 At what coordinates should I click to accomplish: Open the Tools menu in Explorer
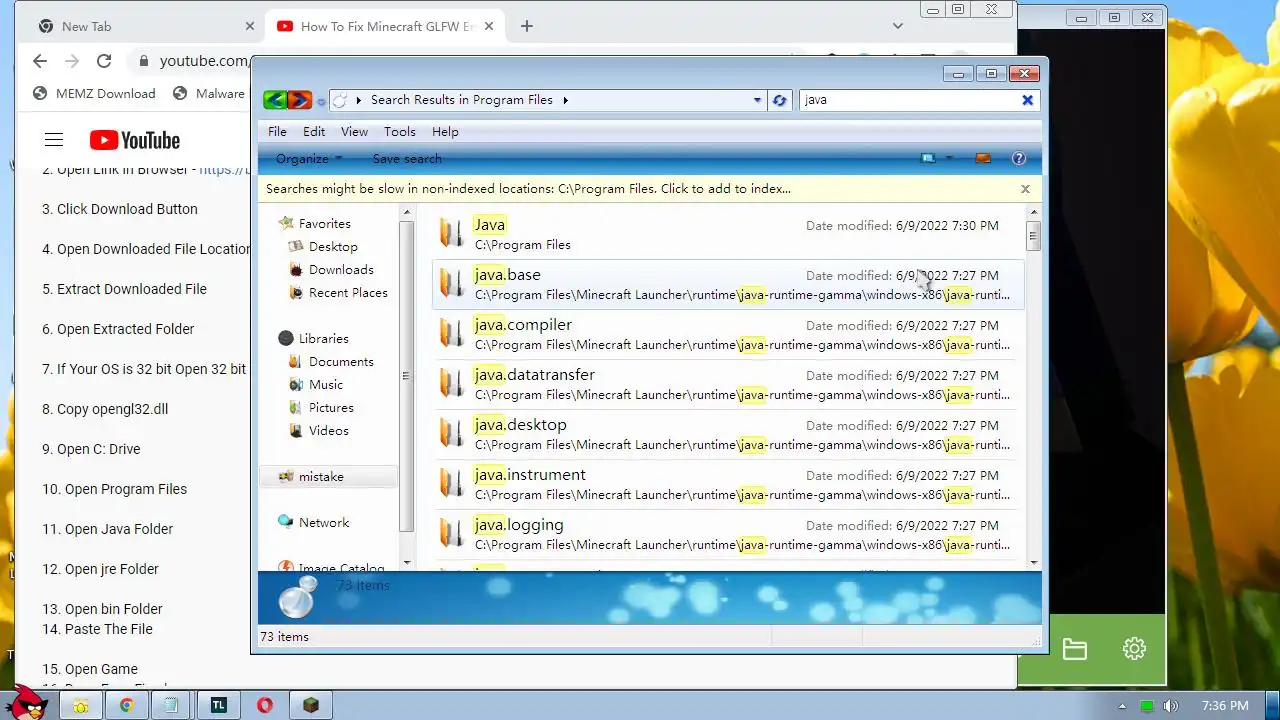[400, 132]
